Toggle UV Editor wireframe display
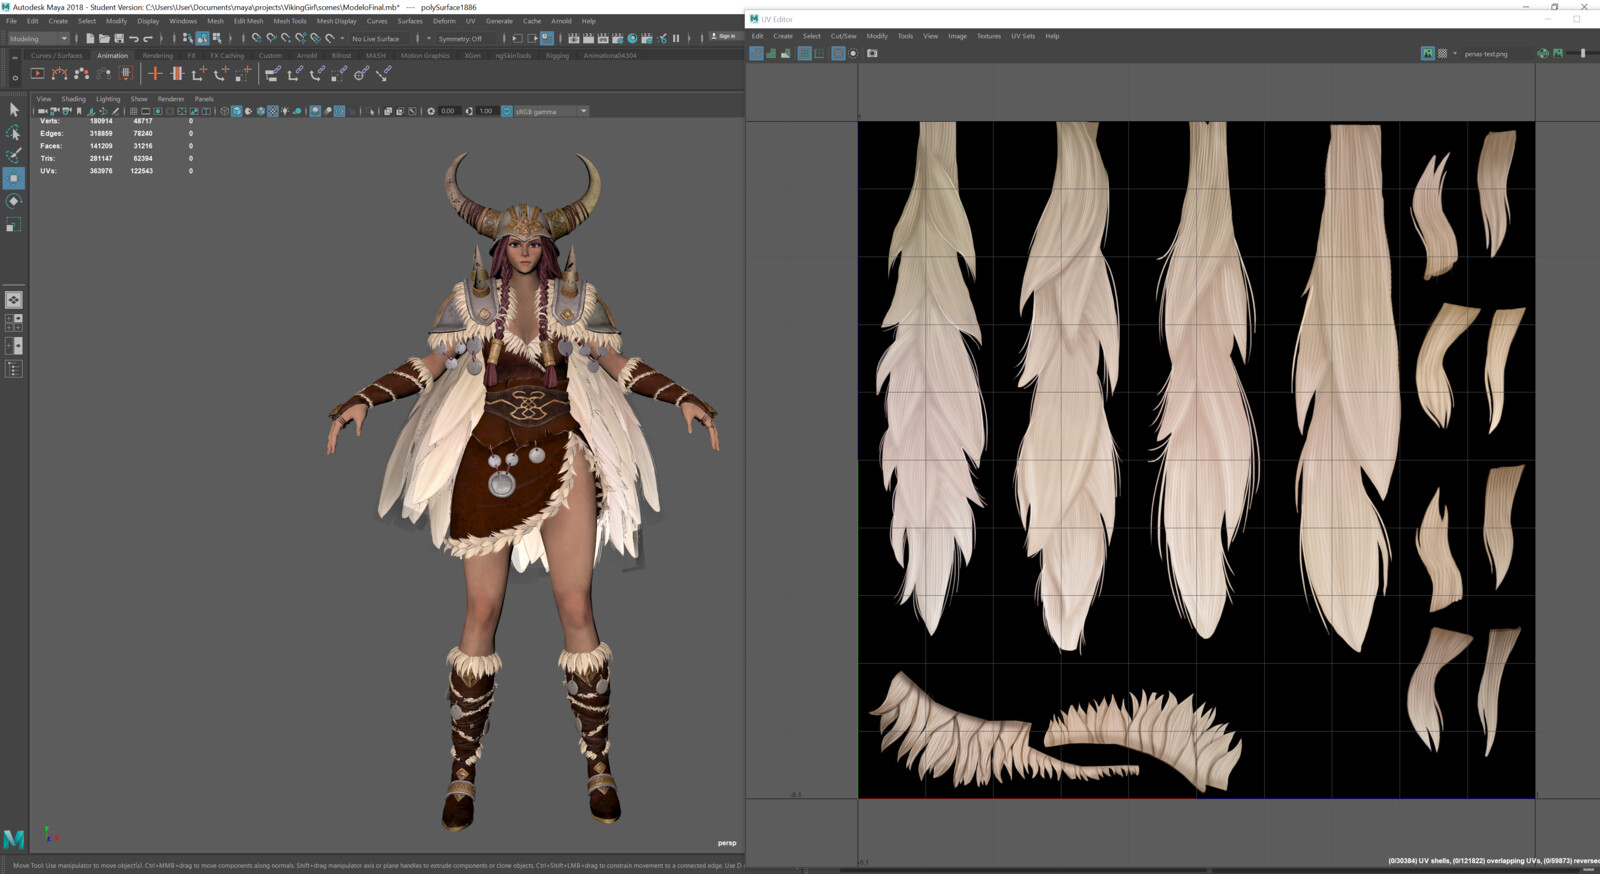Screen dimensions: 1600x874 pyautogui.click(x=757, y=53)
